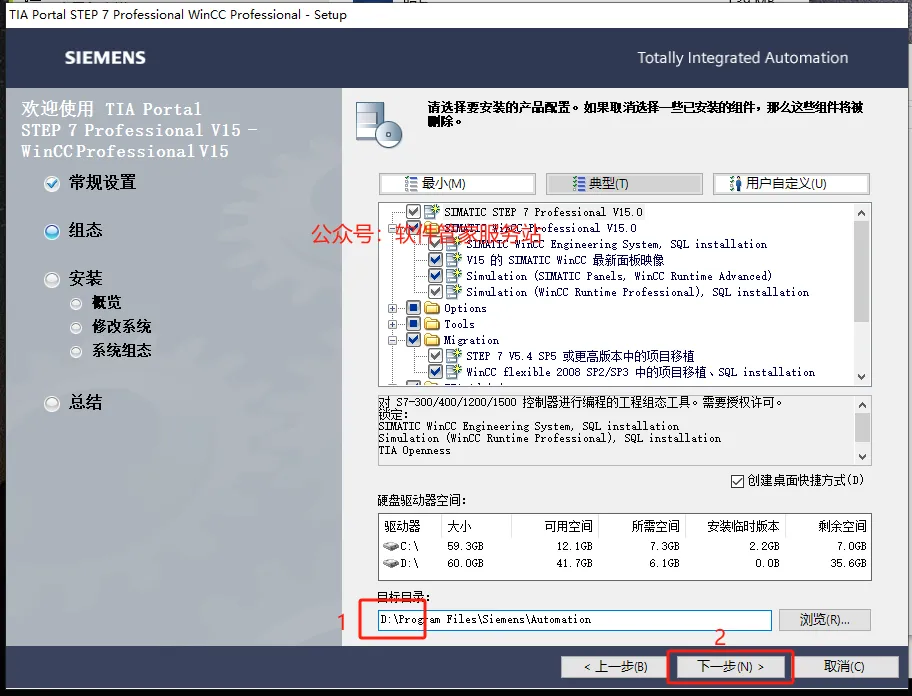Select the 系统组态 sub-step label
The image size is (912, 696).
(122, 351)
